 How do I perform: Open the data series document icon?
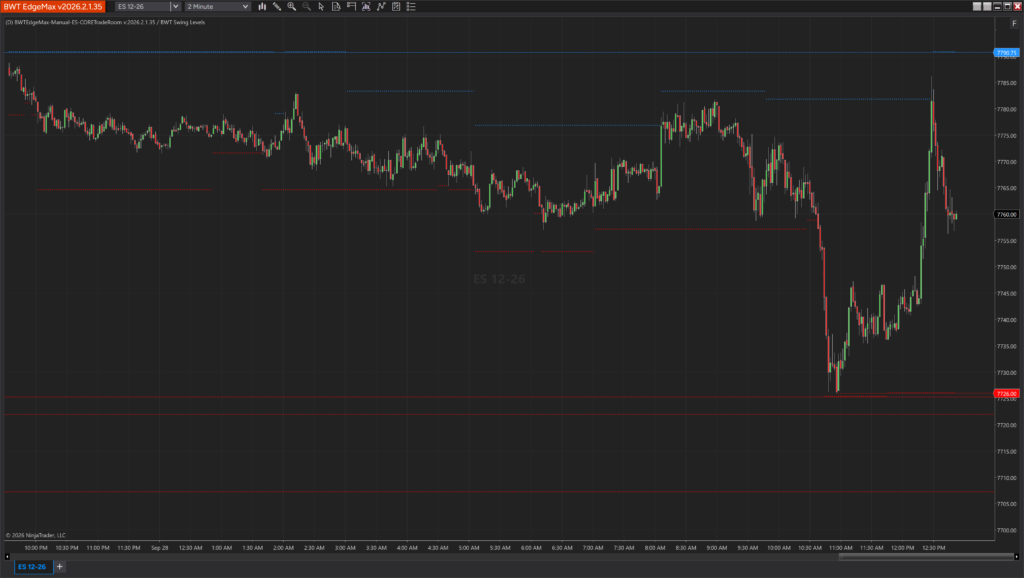tap(336, 7)
